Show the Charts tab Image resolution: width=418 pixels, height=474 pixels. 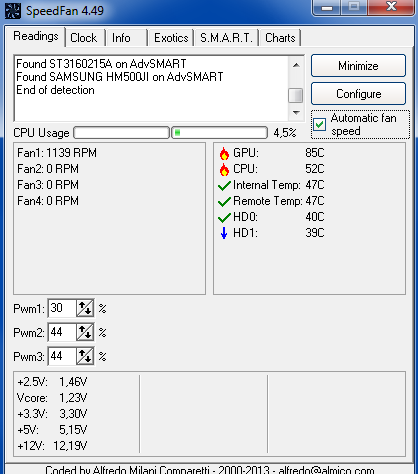pyautogui.click(x=280, y=38)
